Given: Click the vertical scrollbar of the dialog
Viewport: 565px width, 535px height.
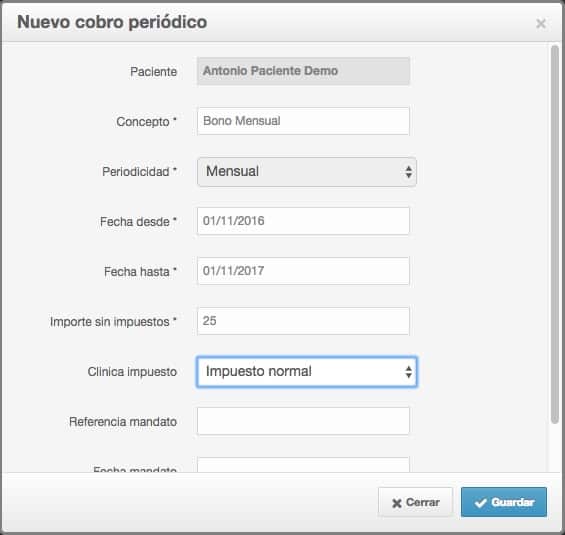Looking at the screenshot, I should tap(555, 234).
